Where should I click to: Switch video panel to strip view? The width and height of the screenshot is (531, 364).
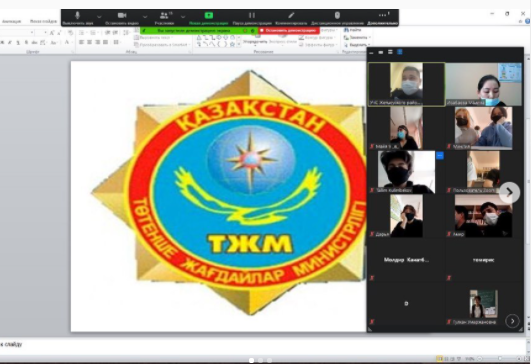click(x=390, y=52)
